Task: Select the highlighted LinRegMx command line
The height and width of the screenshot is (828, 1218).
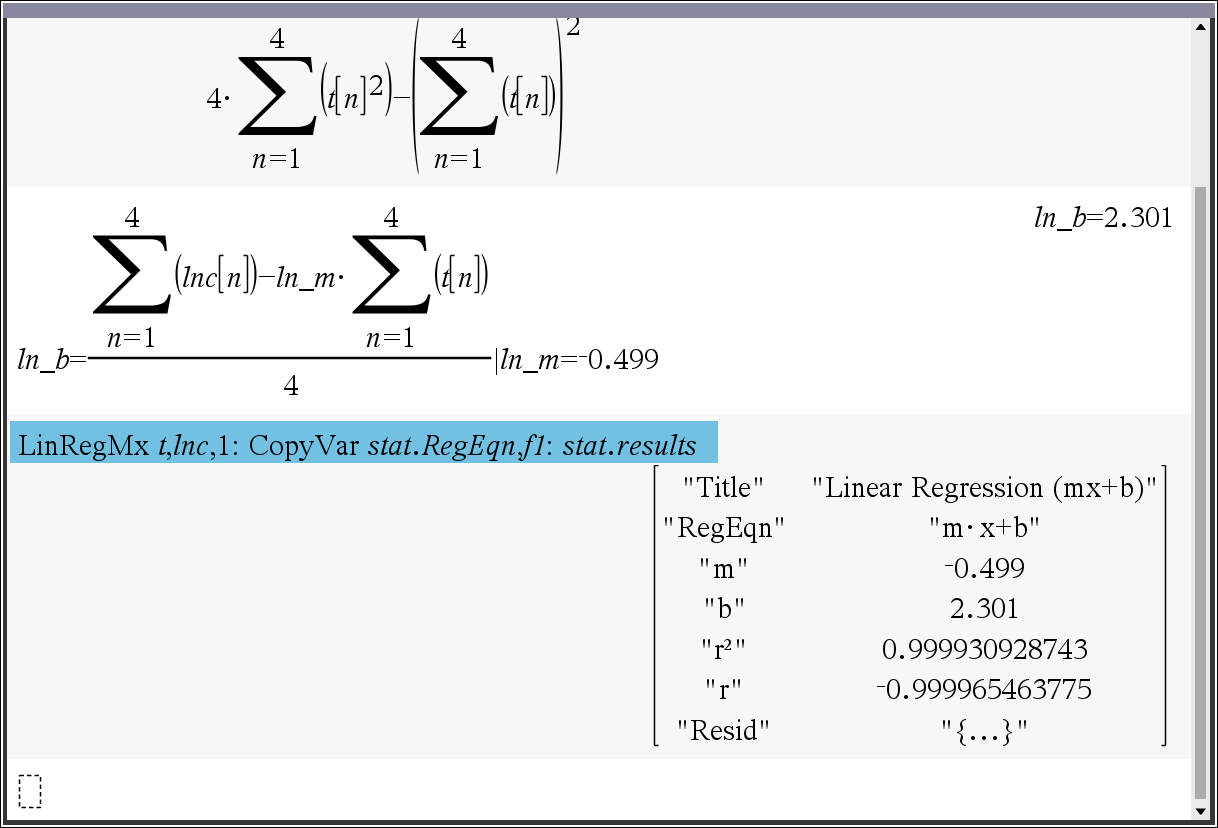Action: click(x=363, y=443)
